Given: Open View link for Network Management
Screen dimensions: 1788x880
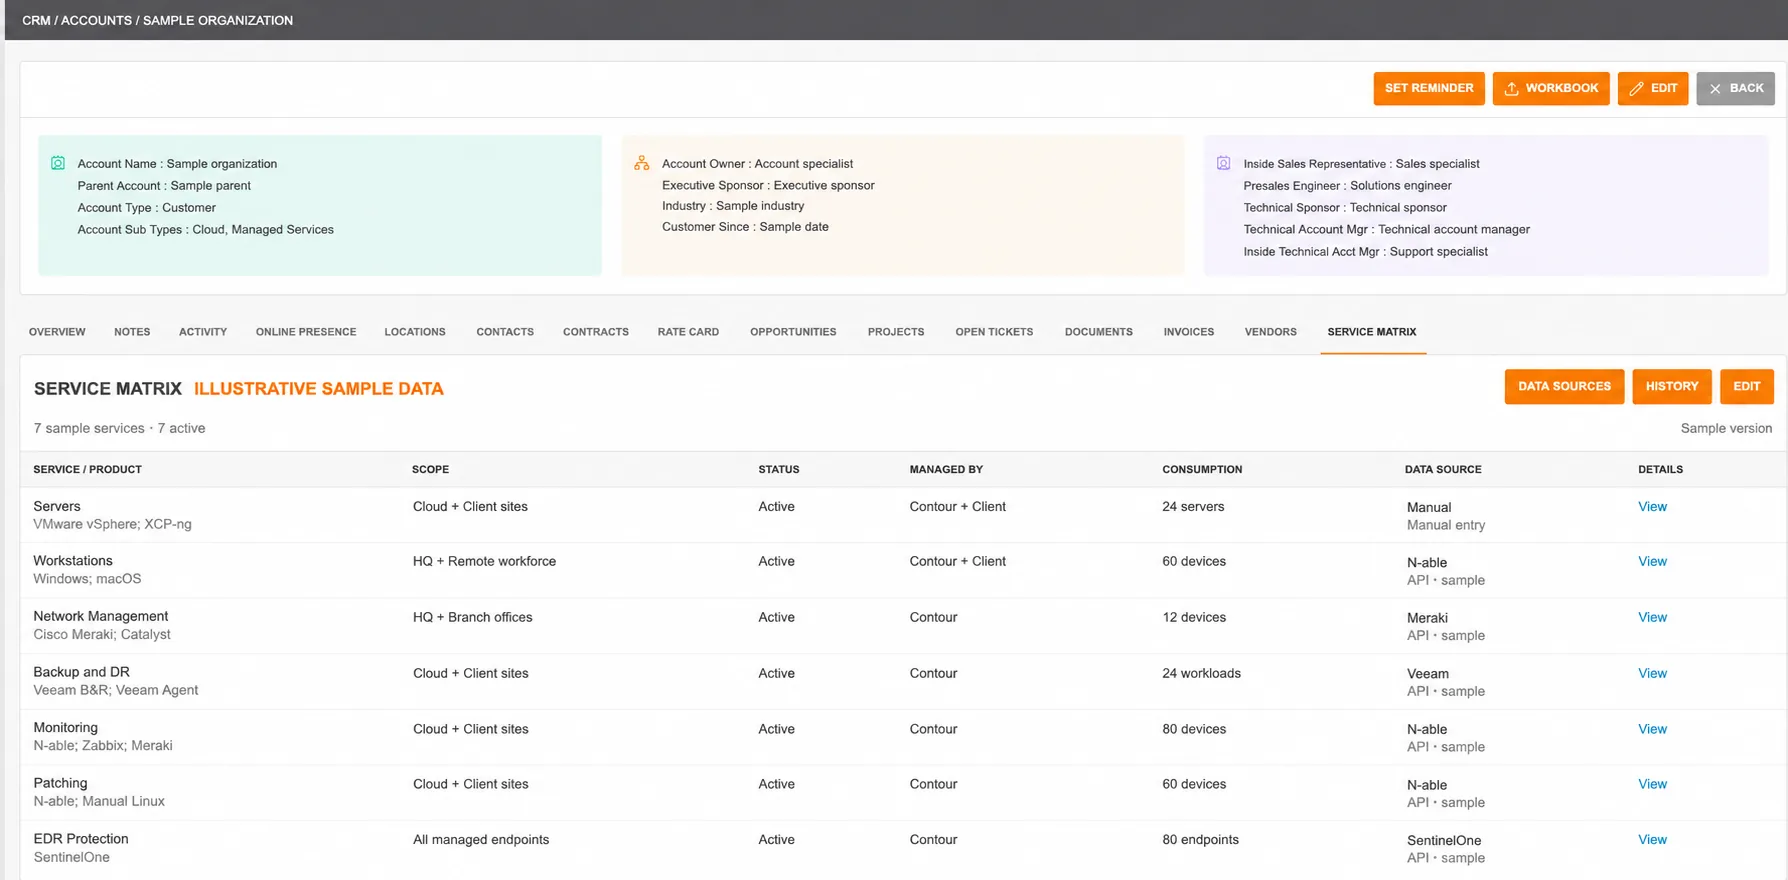Looking at the screenshot, I should [1652, 618].
